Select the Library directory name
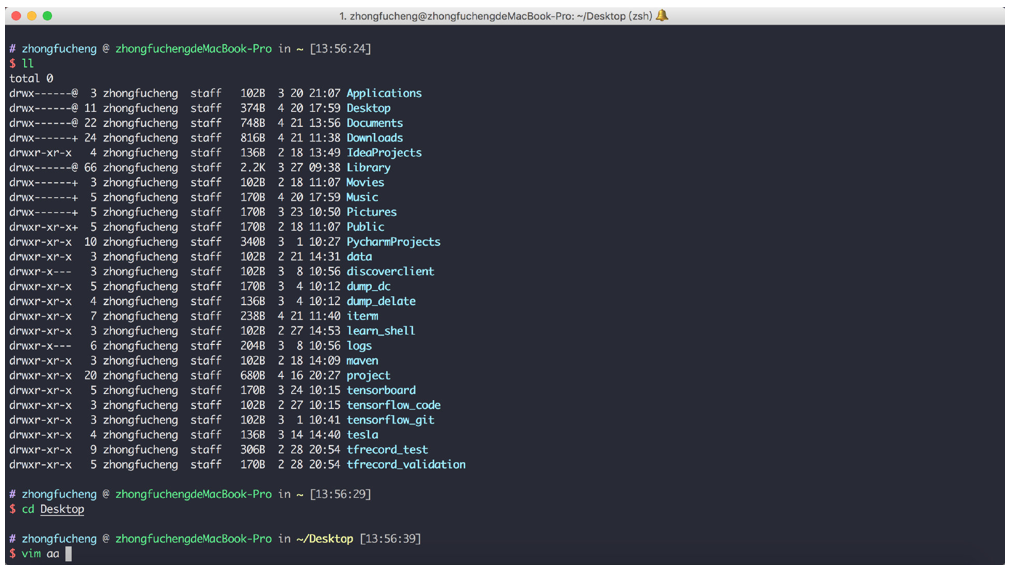Viewport: 1009px width, 575px height. coord(369,167)
